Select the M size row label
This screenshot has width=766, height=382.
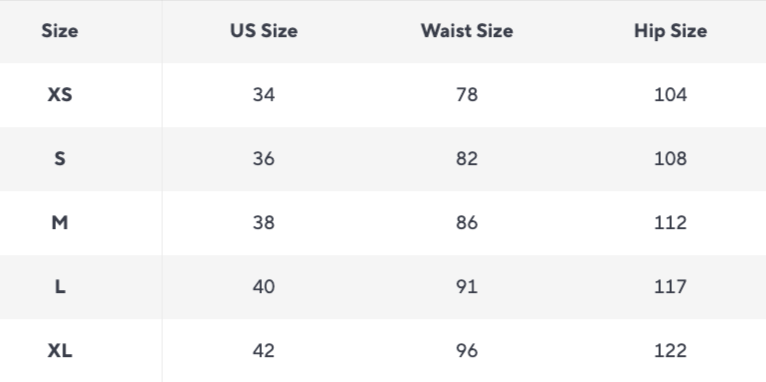60,223
